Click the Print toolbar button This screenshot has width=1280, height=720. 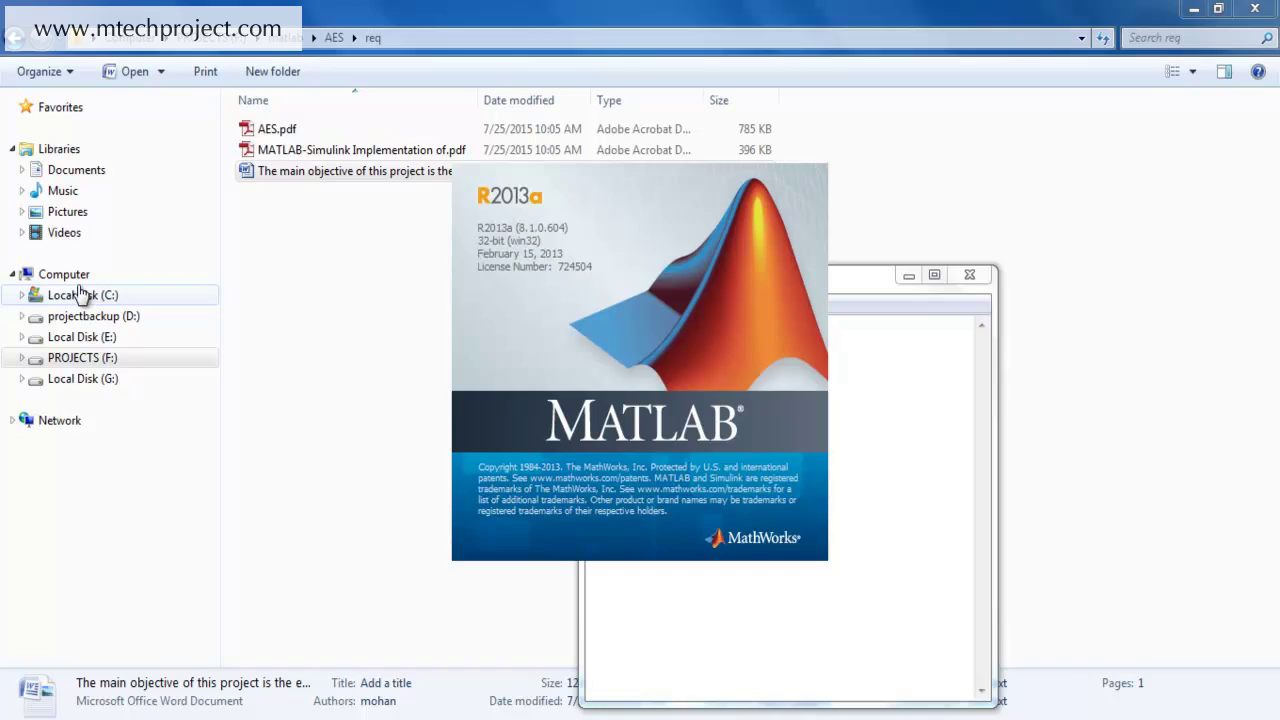click(x=205, y=72)
